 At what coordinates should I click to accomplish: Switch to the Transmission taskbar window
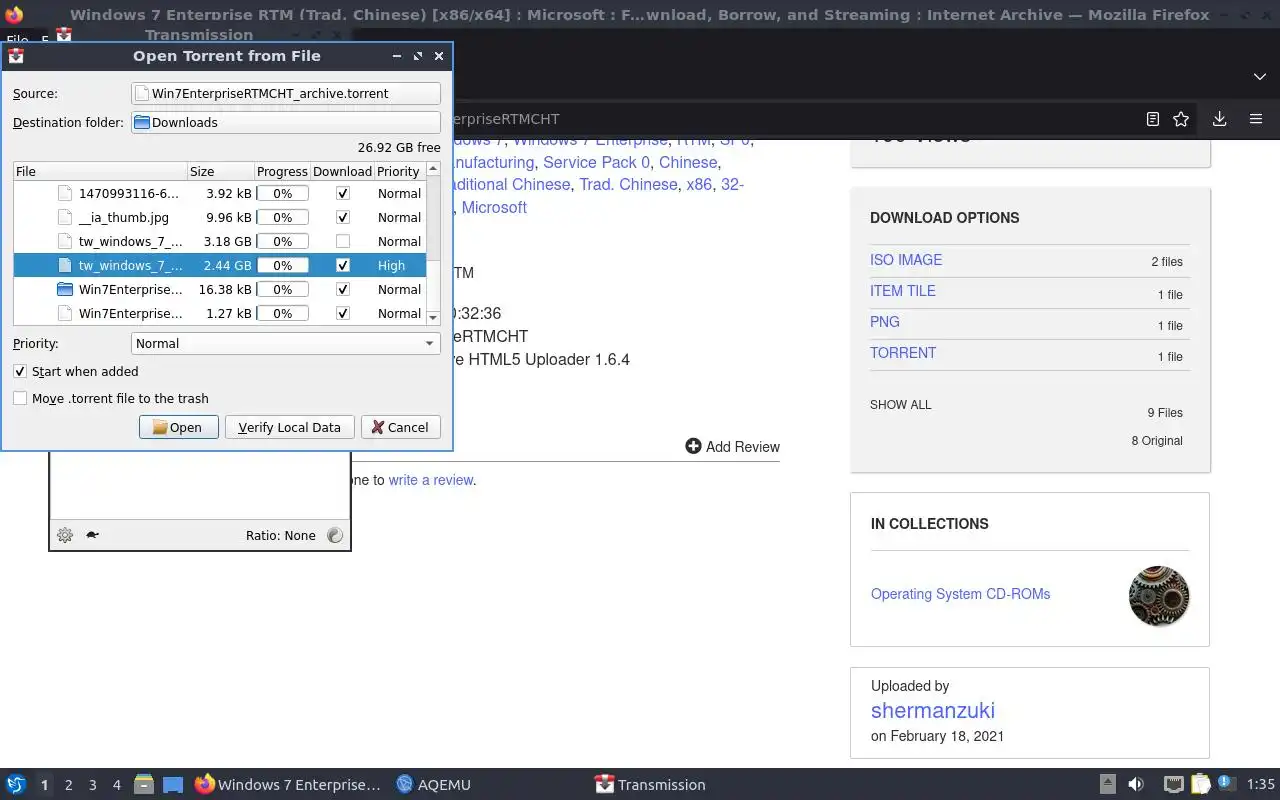click(x=650, y=785)
